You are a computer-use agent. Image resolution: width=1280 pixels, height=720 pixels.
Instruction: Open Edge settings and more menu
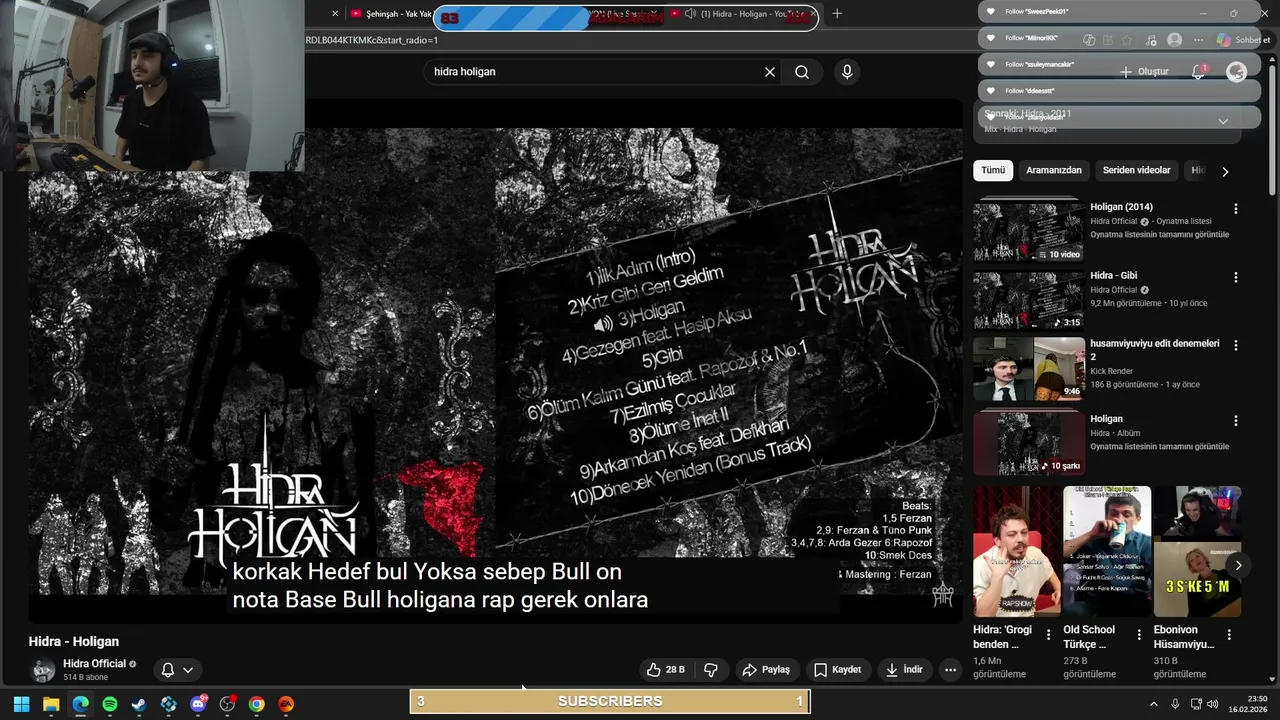(x=1198, y=40)
